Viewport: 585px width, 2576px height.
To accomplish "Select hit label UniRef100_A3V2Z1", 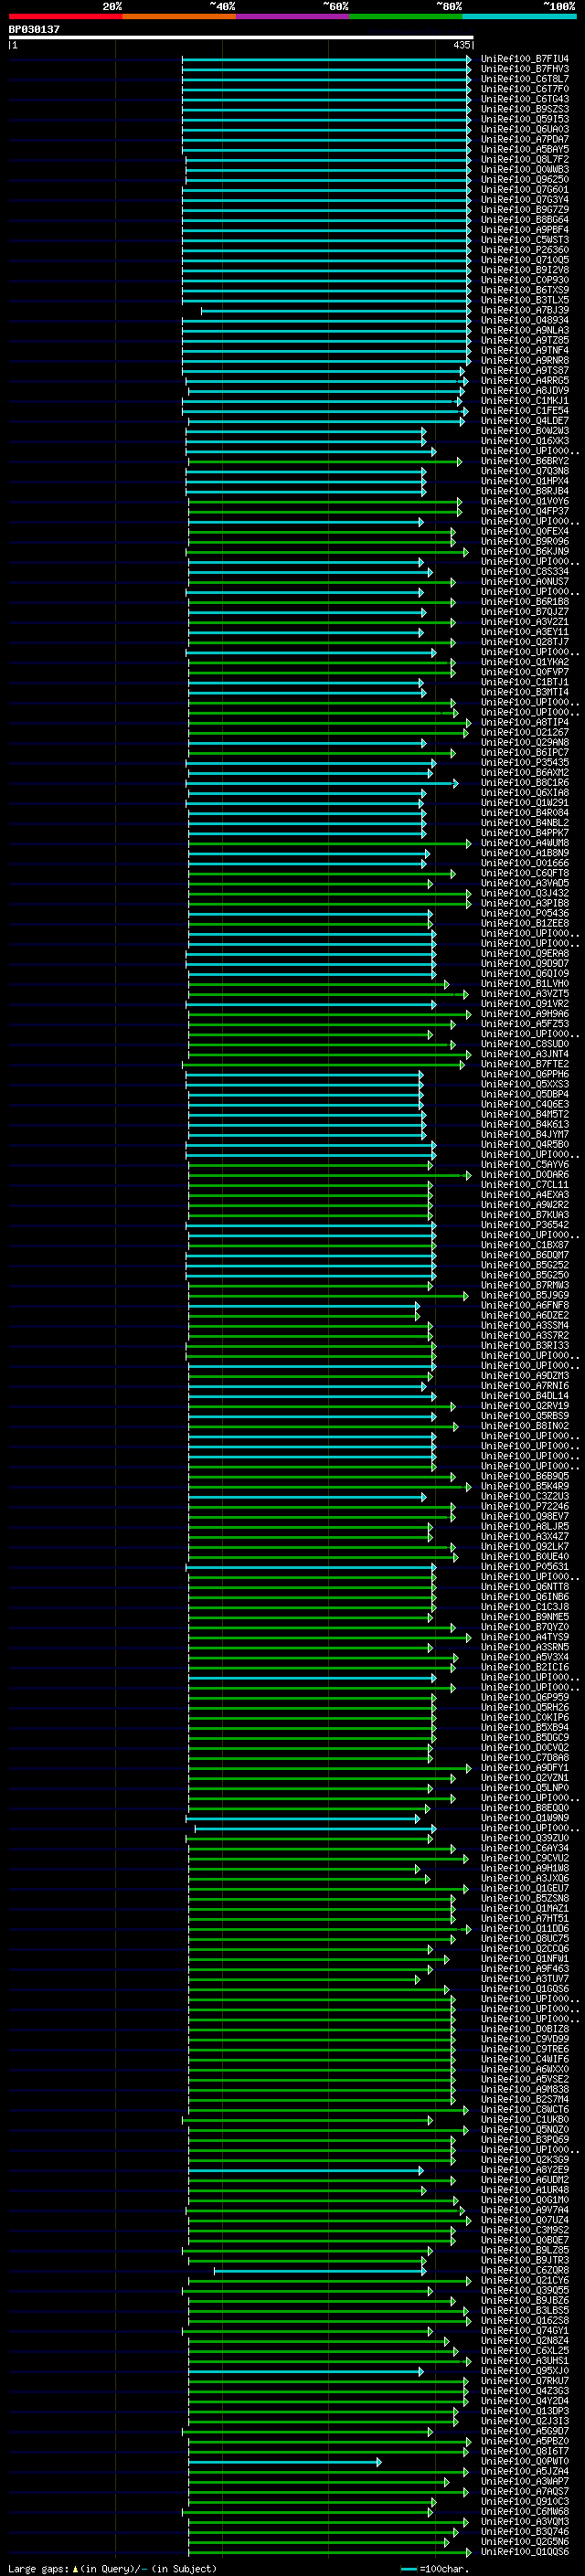I will [x=524, y=622].
